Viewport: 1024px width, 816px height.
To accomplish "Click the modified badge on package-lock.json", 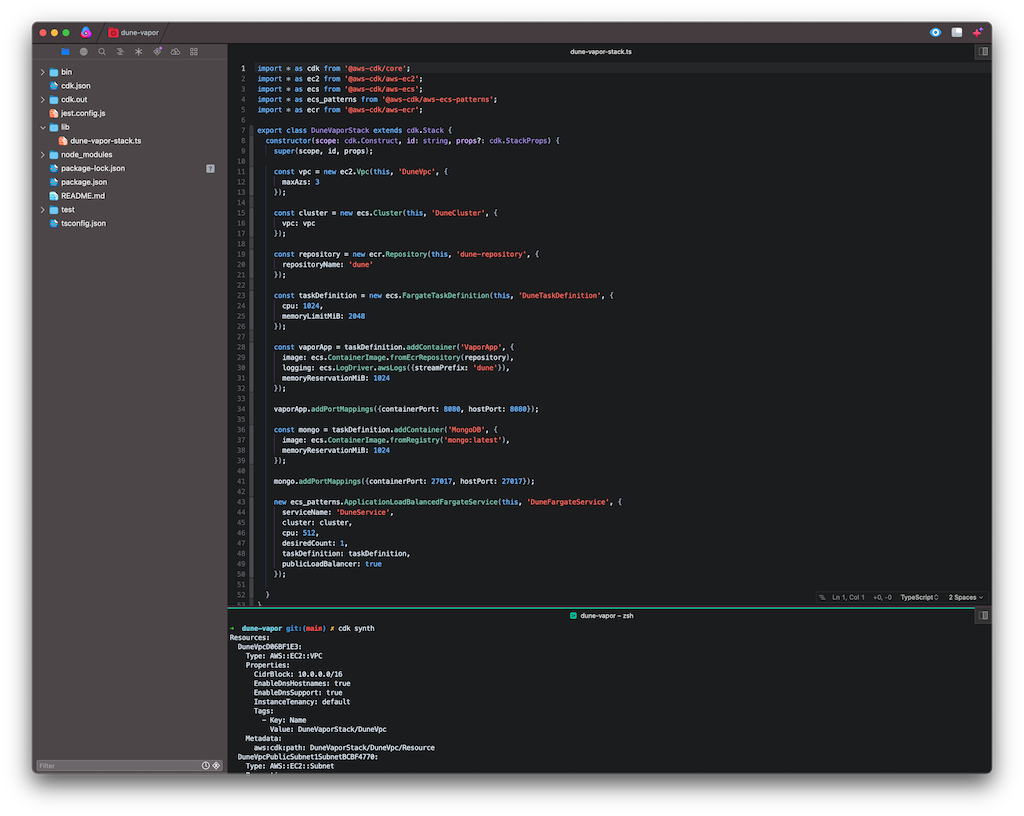I will point(210,168).
